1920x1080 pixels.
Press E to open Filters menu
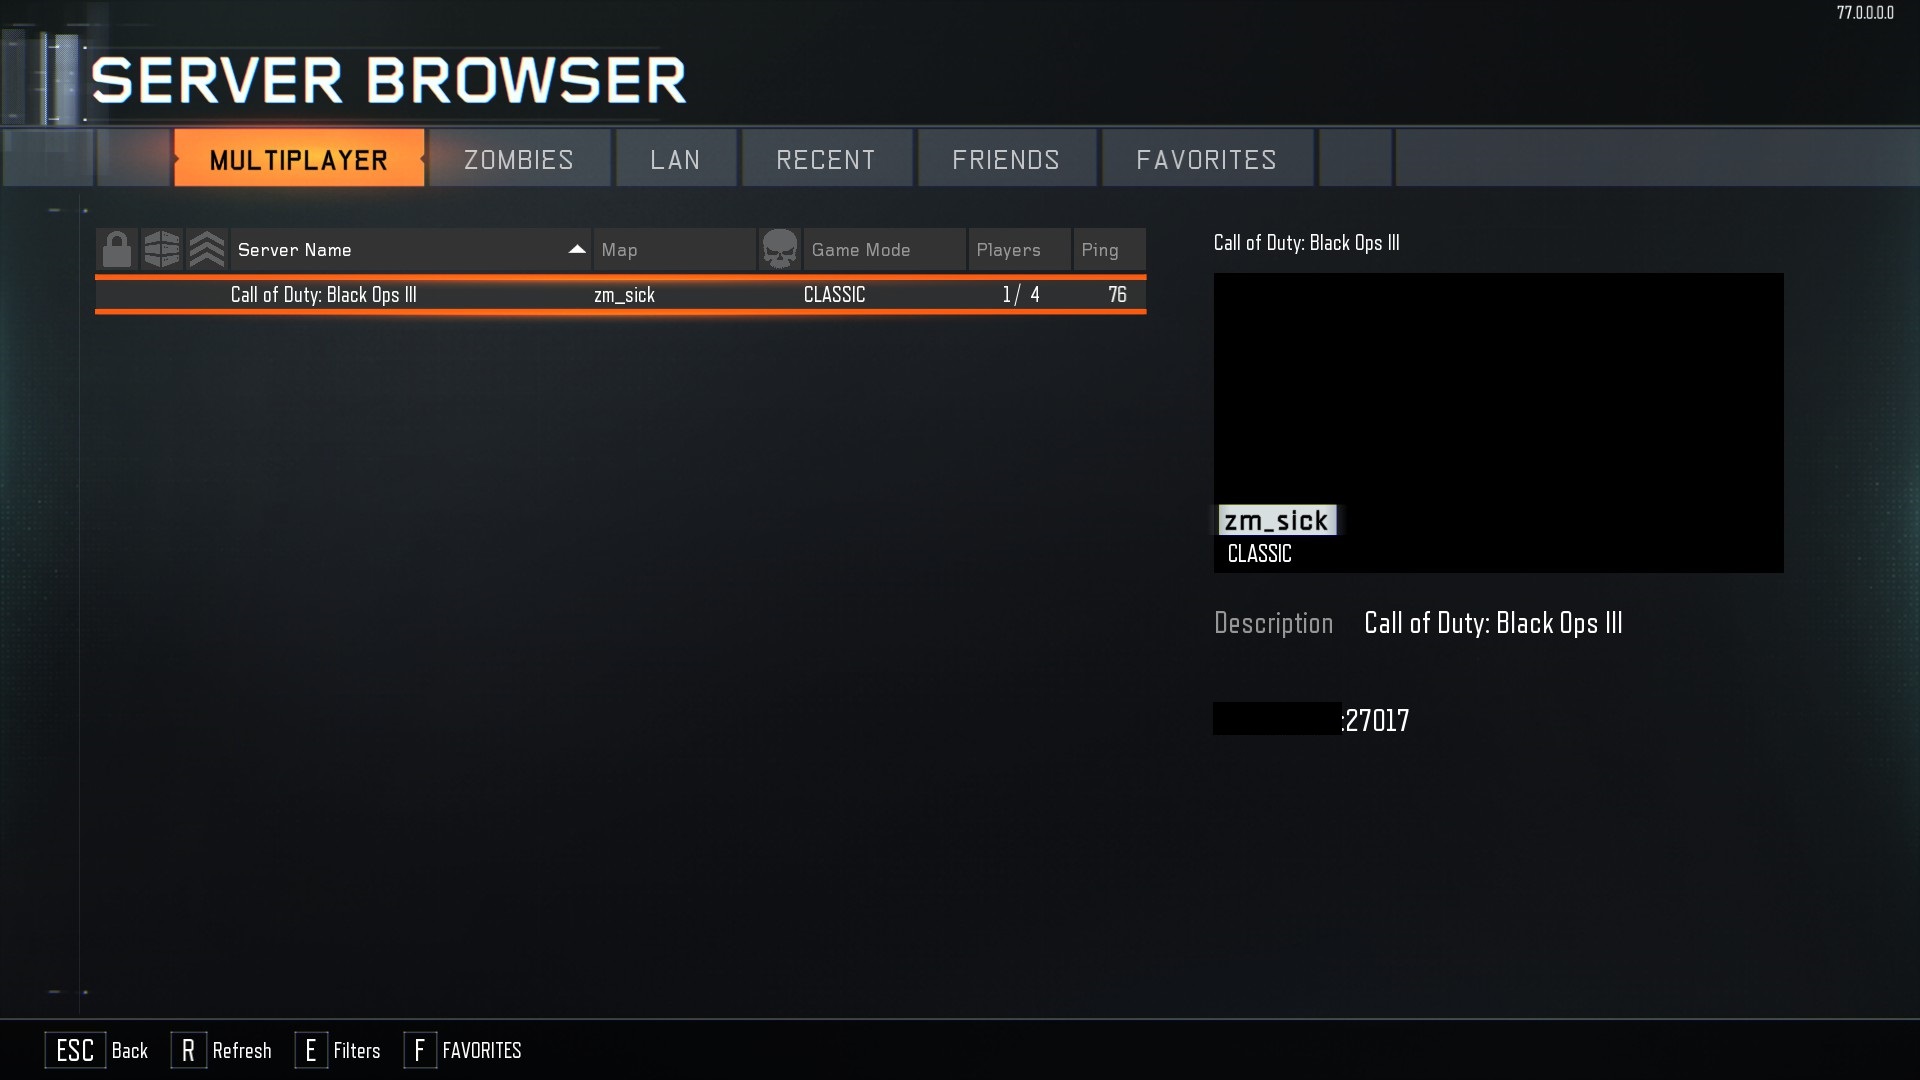tap(338, 1051)
